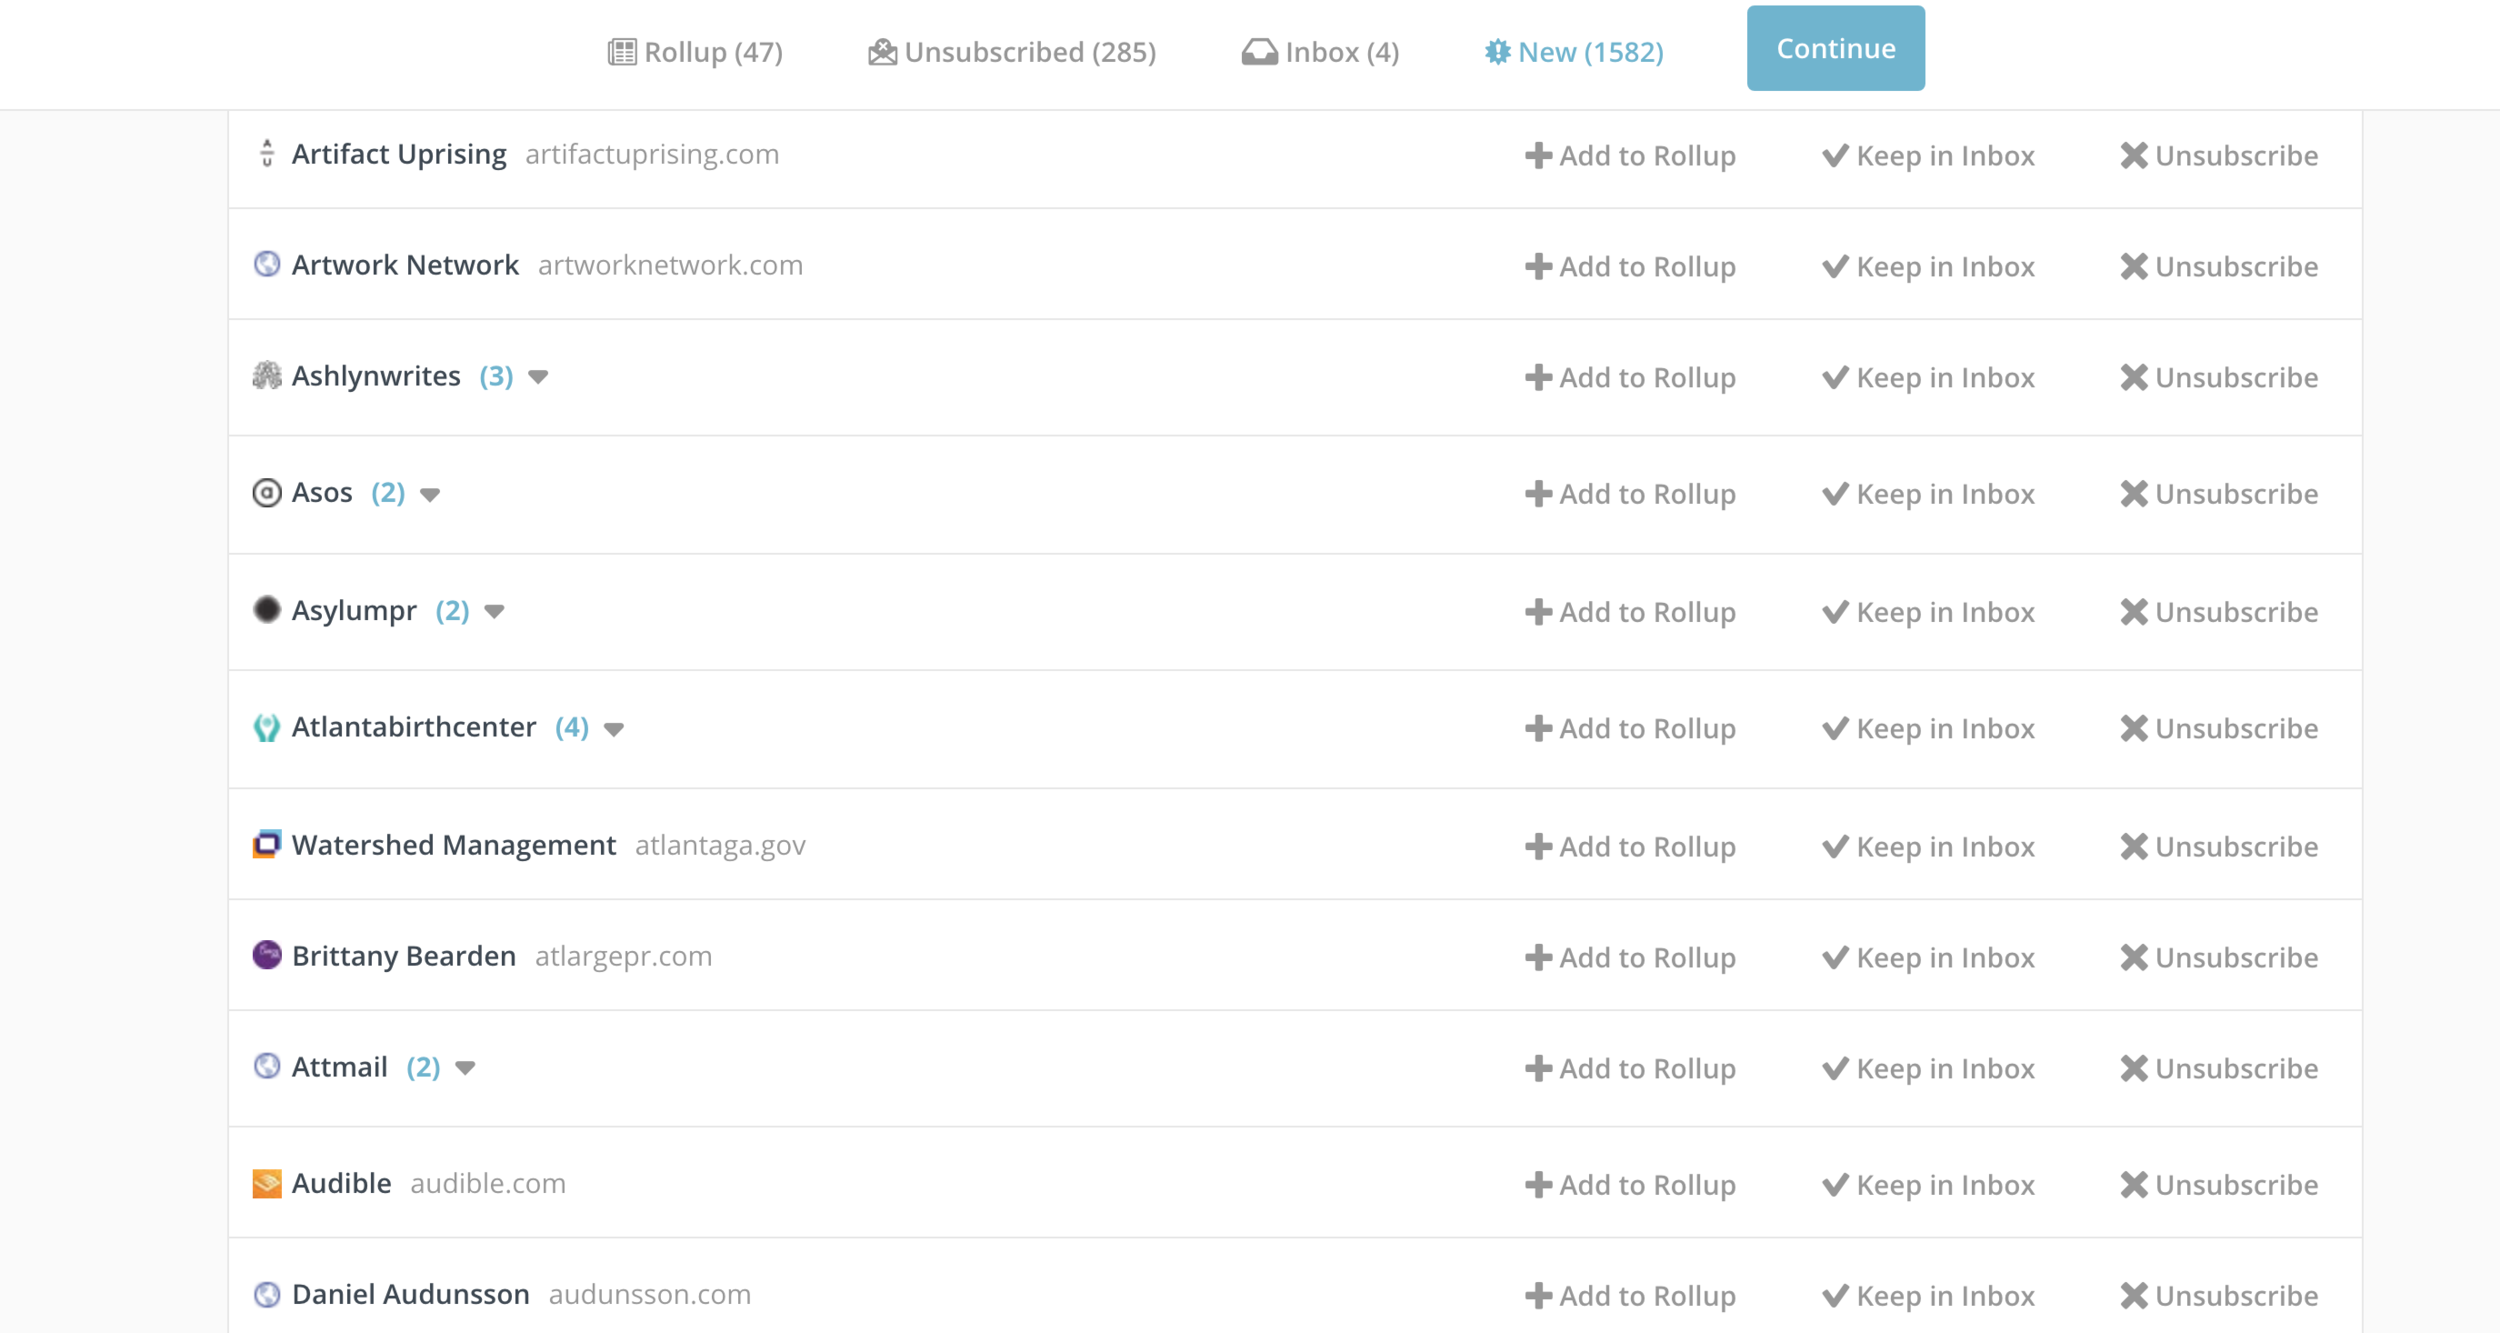
Task: Click the atlantaga.gov domain text
Action: (720, 846)
